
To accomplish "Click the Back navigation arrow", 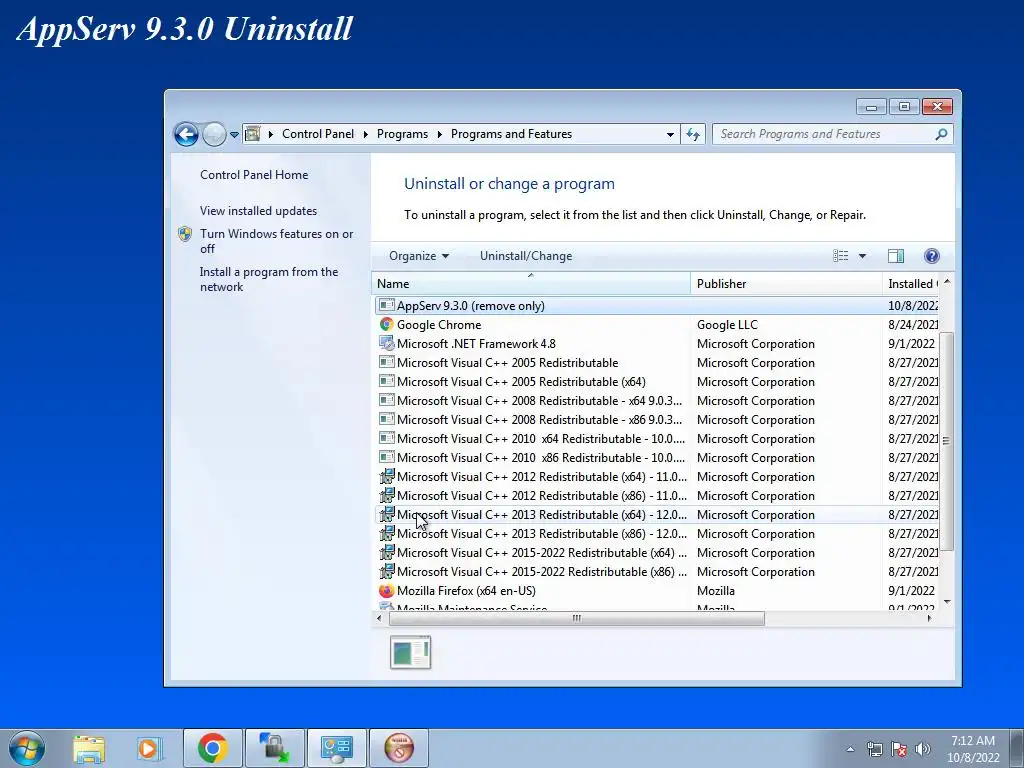I will (186, 135).
